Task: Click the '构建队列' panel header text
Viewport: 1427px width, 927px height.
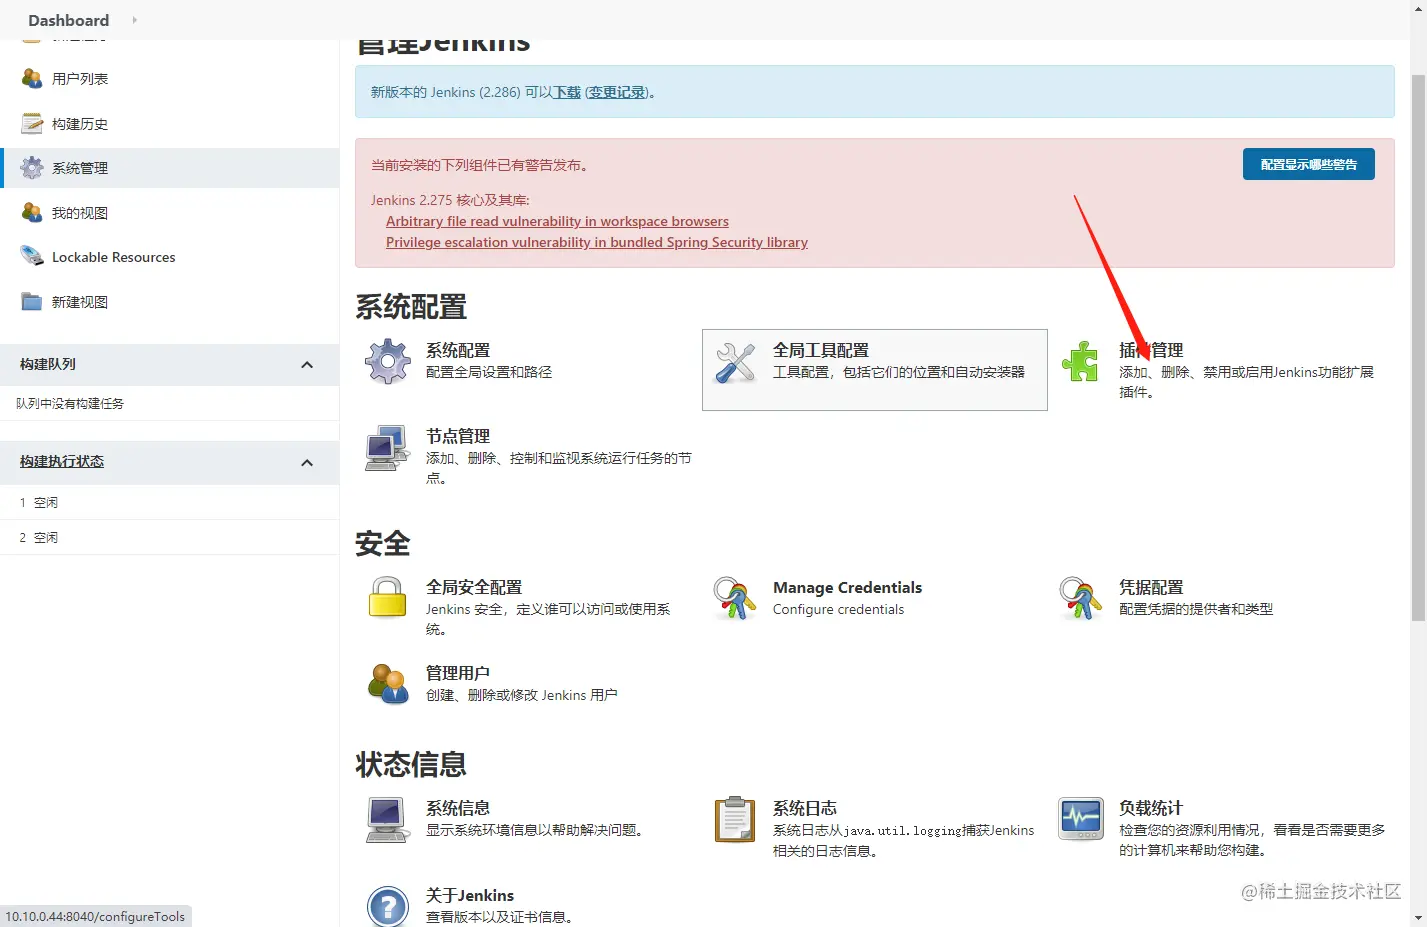Action: point(48,364)
